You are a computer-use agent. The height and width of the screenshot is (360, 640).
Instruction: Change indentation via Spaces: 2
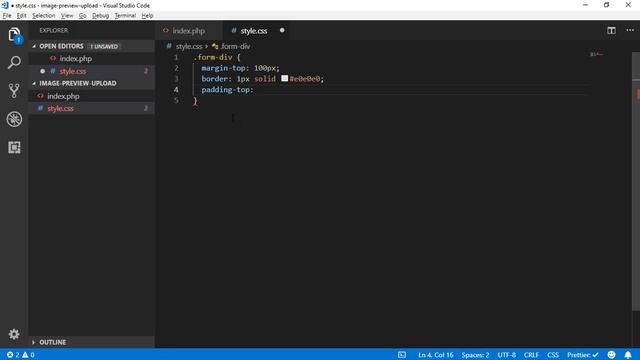pos(475,355)
